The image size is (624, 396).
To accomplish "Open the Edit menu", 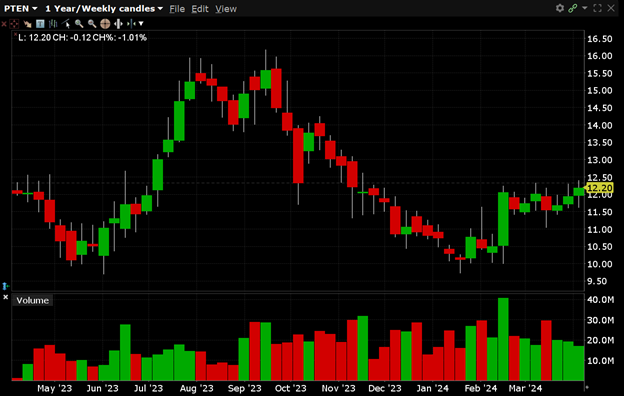I will (x=200, y=9).
